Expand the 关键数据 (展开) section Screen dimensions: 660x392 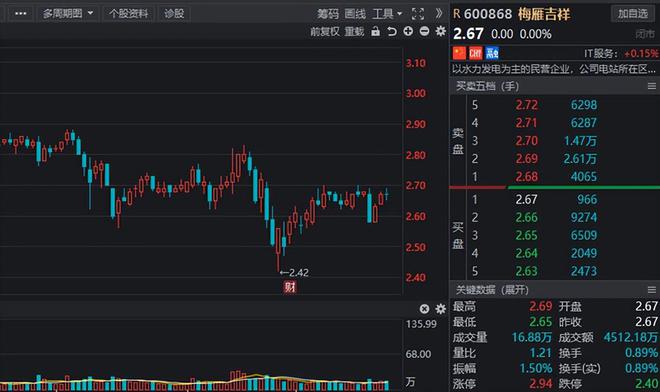[492, 290]
